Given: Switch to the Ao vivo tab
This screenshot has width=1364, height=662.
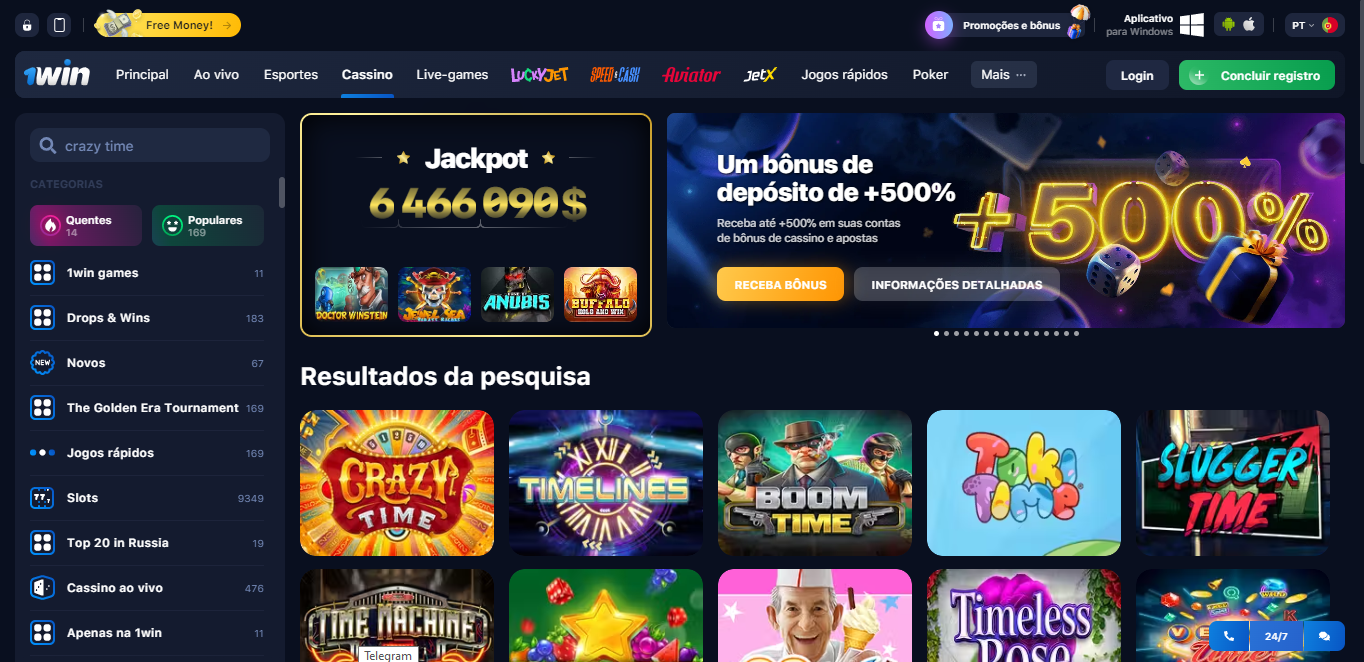Looking at the screenshot, I should [216, 75].
